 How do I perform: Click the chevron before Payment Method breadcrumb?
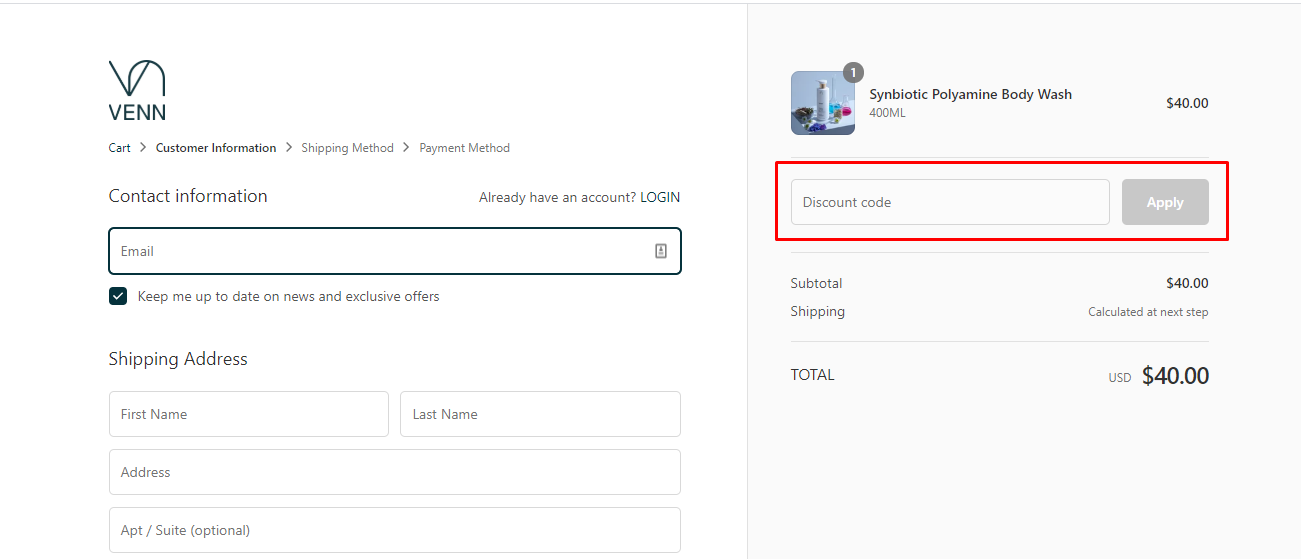(407, 147)
